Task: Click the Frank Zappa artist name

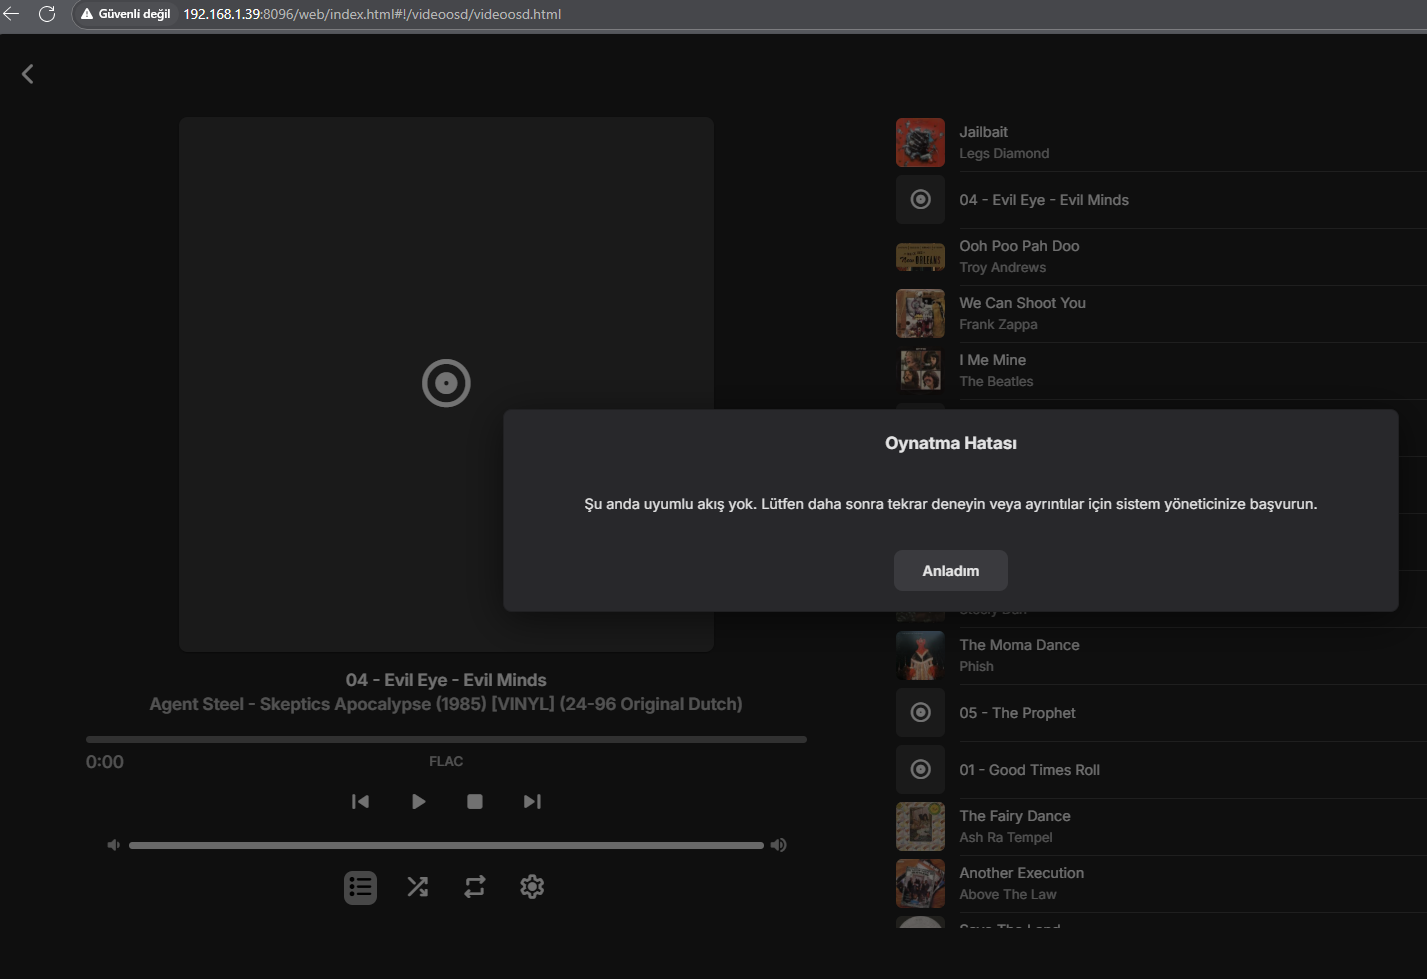Action: (998, 325)
